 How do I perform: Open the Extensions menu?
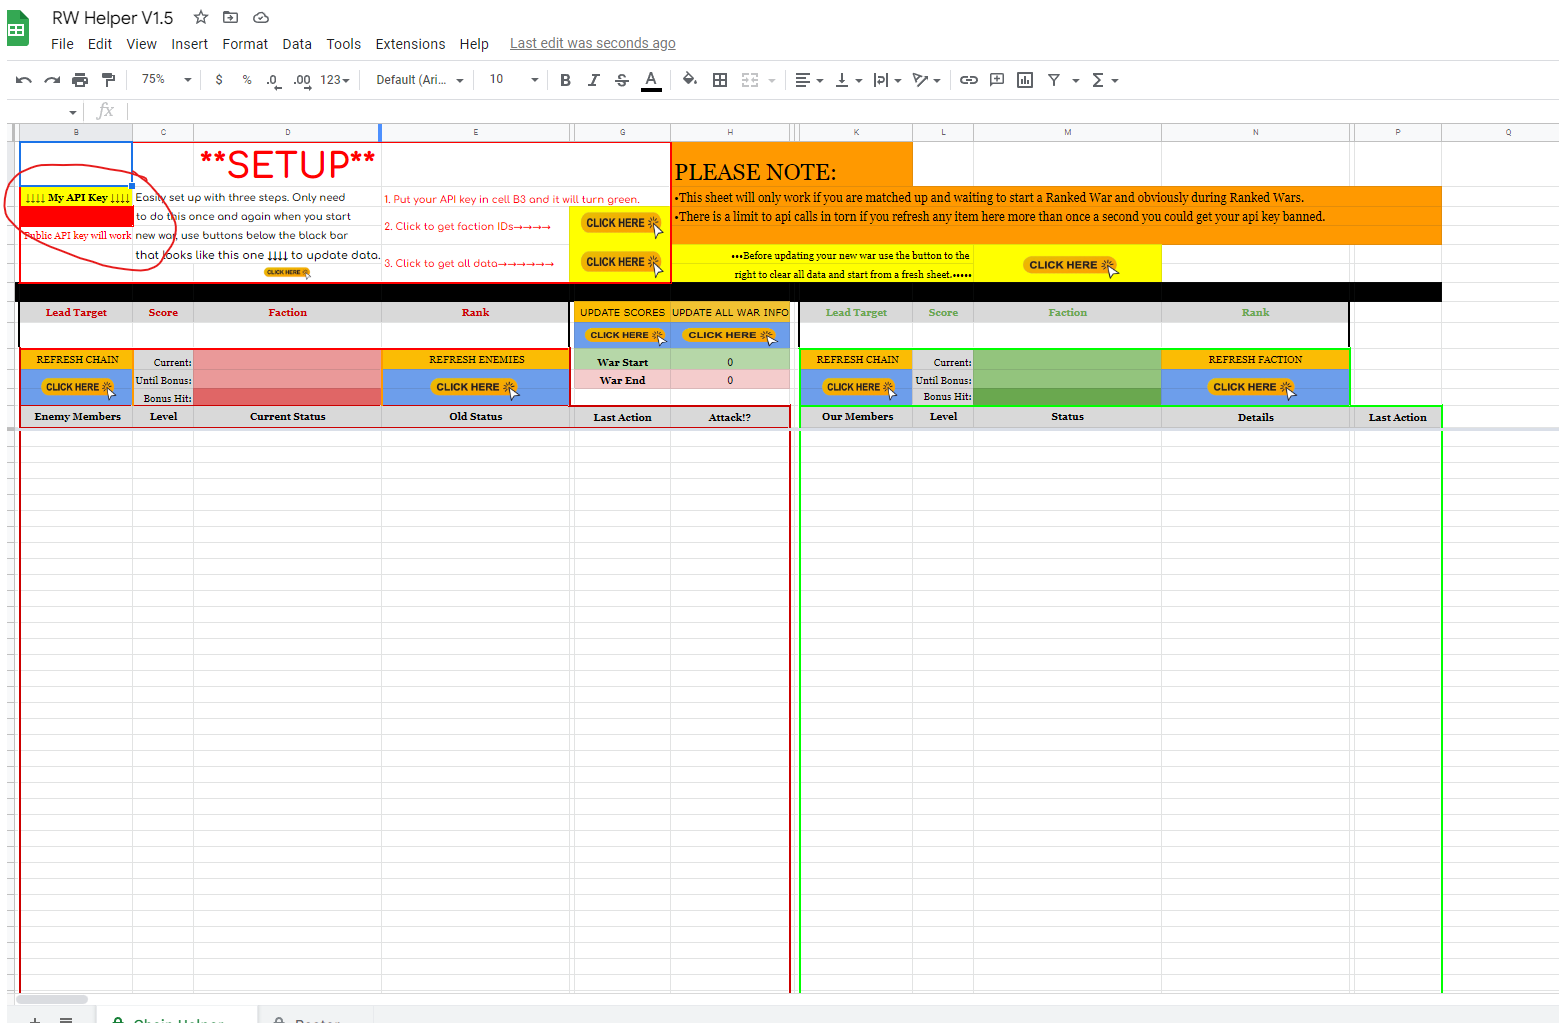pos(410,44)
